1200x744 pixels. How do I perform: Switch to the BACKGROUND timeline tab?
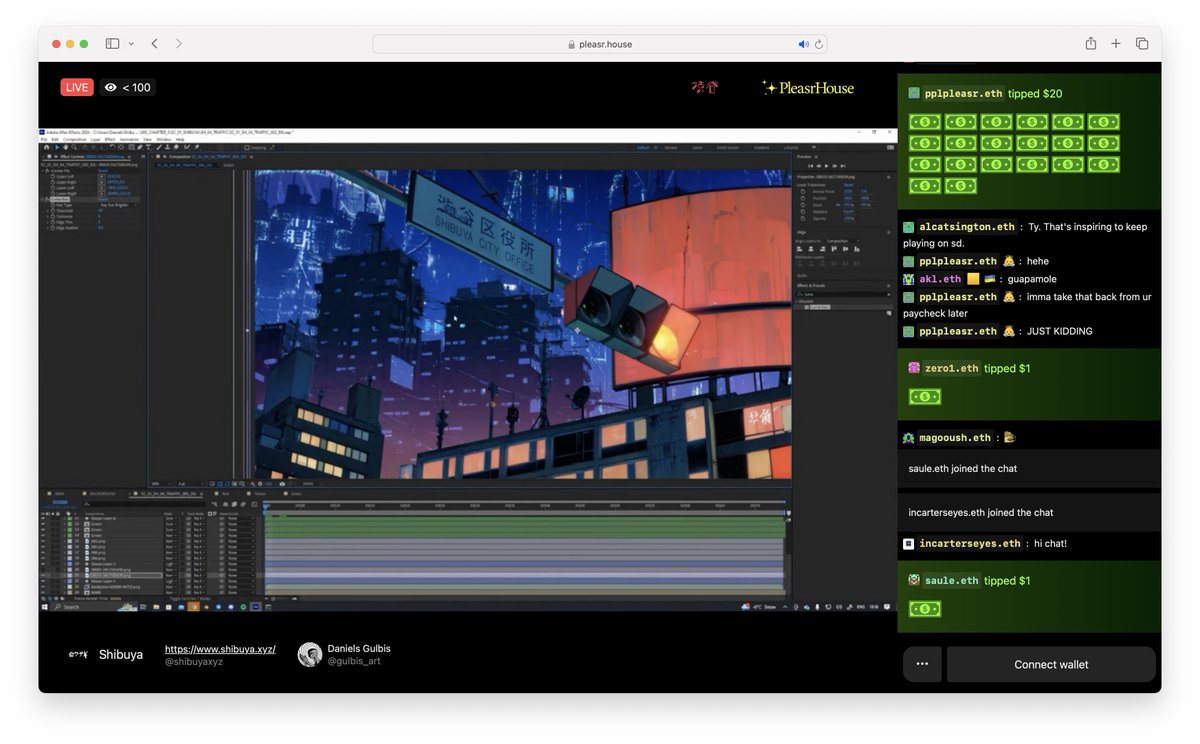click(102, 494)
